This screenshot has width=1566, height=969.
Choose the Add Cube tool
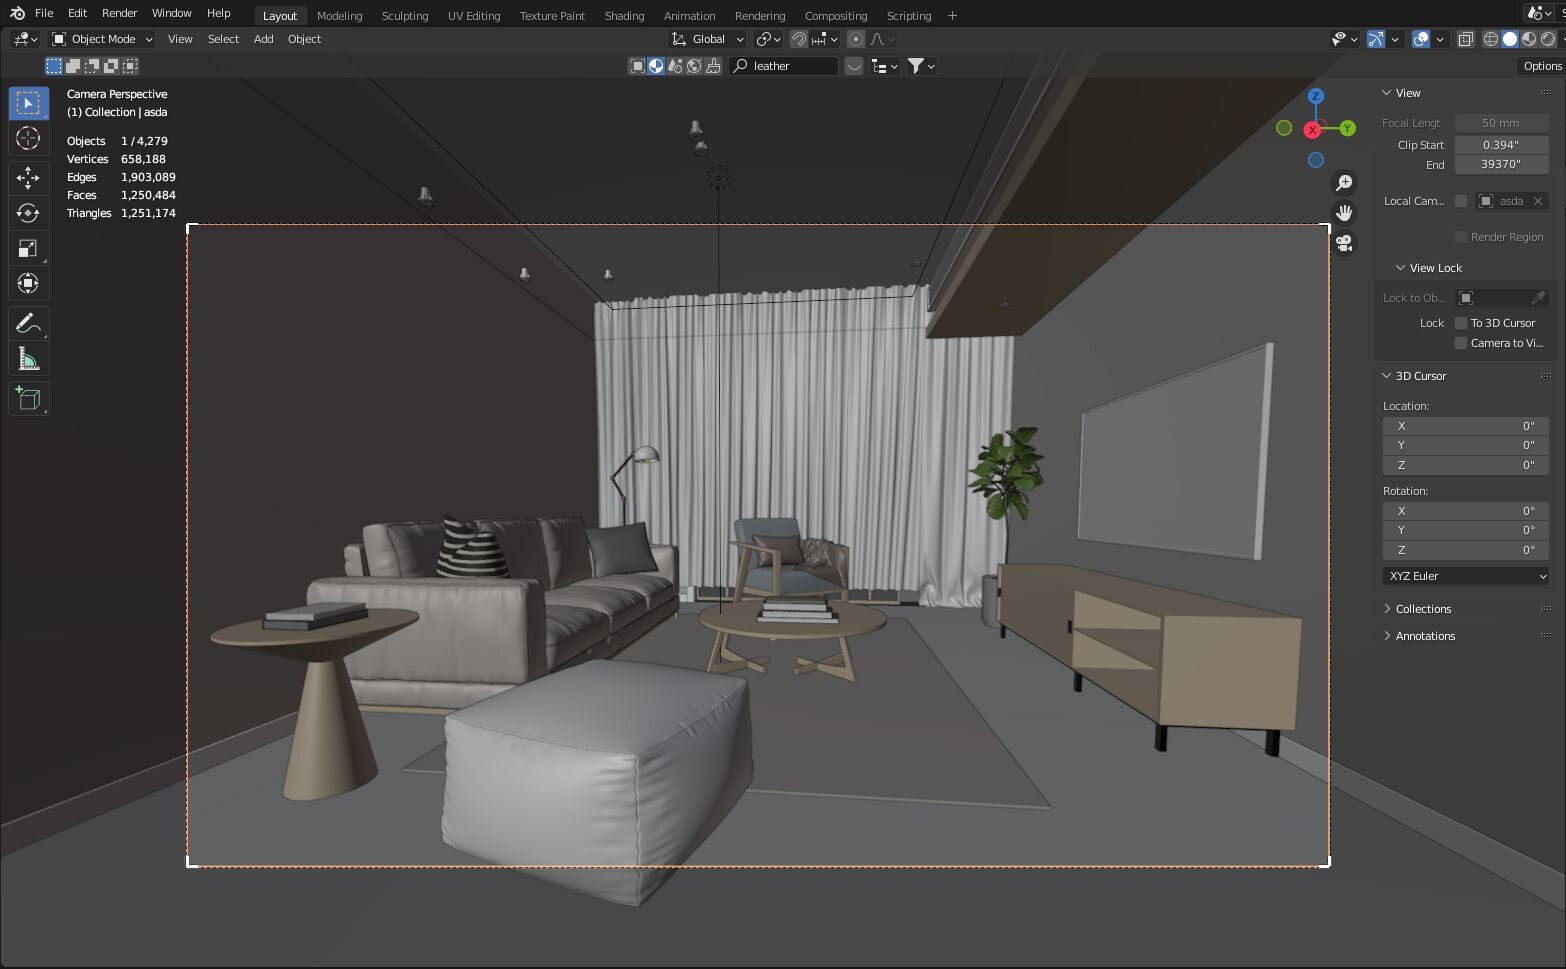pyautogui.click(x=28, y=398)
